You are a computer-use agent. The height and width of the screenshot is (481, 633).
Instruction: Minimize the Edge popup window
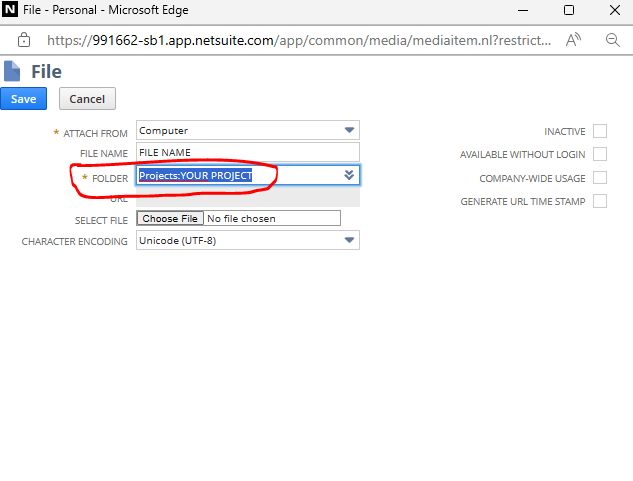pyautogui.click(x=521, y=10)
